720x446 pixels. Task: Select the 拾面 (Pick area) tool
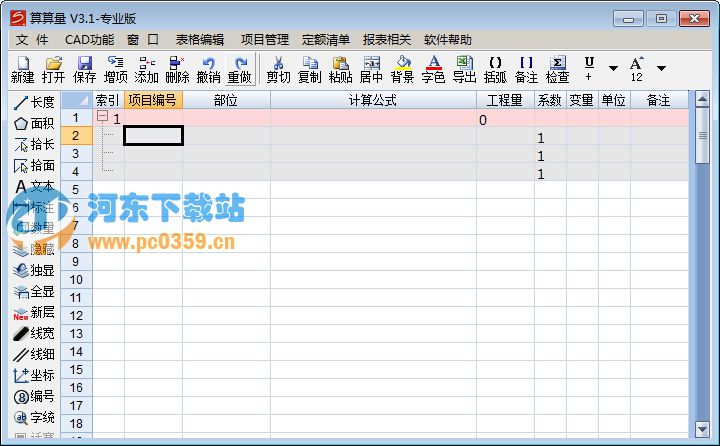[x=34, y=165]
